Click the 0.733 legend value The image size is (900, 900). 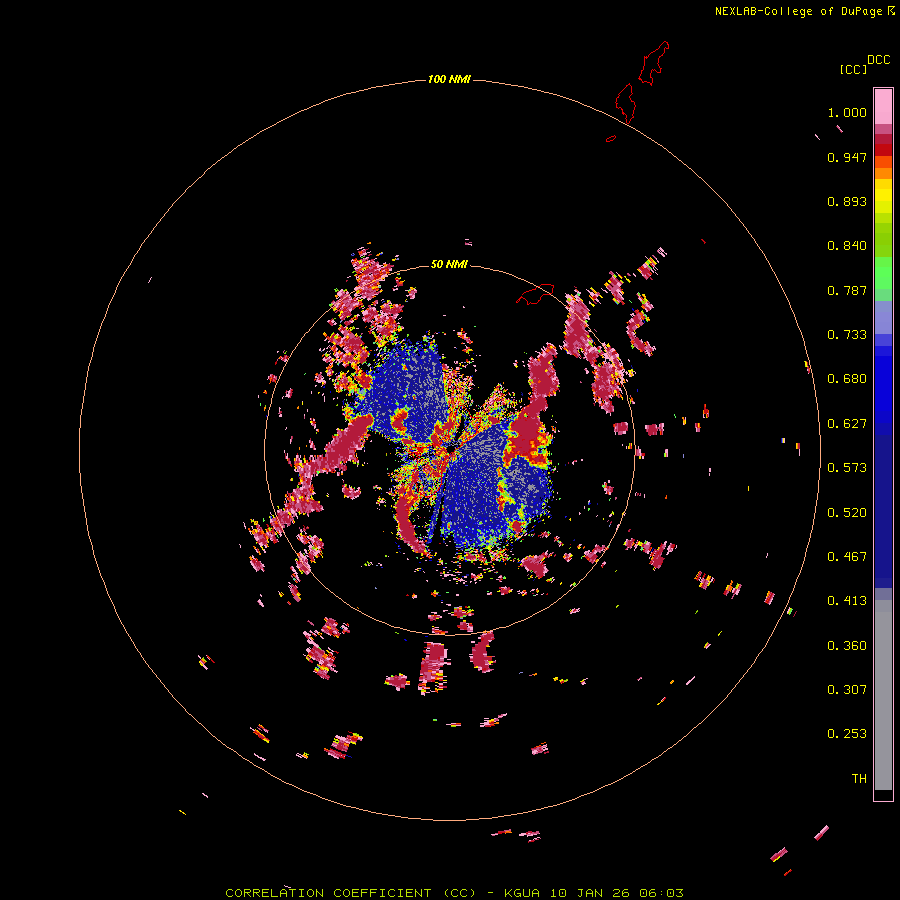(x=847, y=335)
